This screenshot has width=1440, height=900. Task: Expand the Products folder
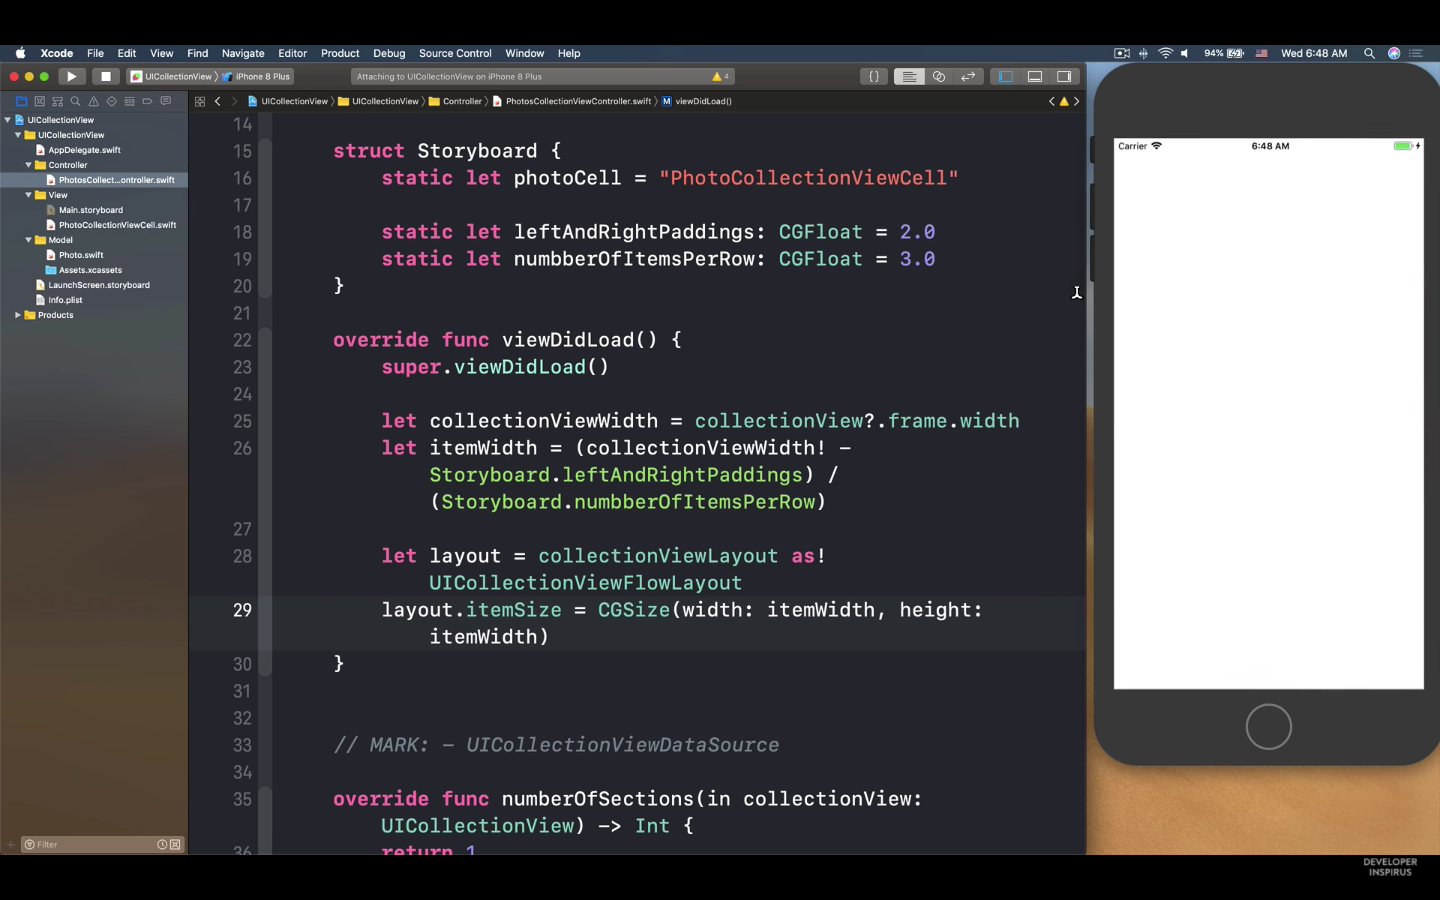[x=18, y=315]
